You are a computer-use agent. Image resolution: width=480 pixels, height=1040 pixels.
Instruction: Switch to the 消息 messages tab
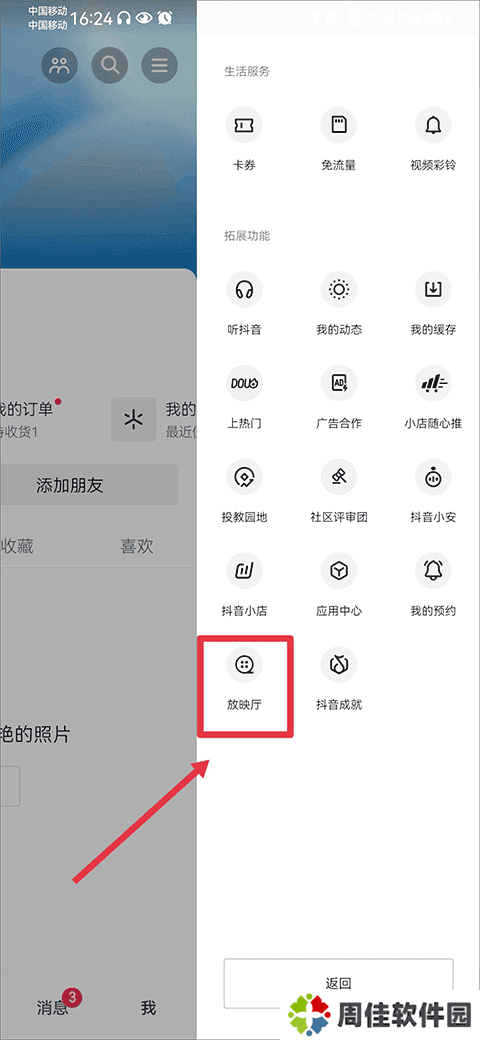pos(52,1008)
